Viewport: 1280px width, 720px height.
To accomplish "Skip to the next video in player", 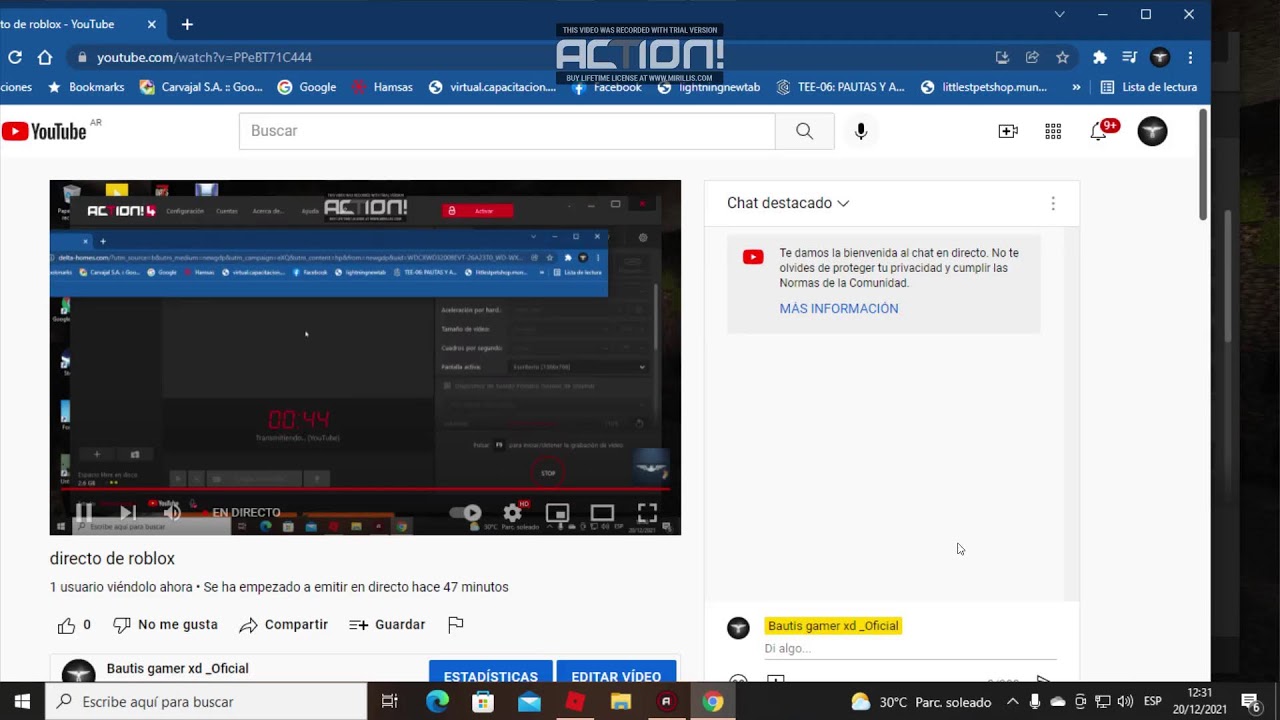I will point(128,513).
